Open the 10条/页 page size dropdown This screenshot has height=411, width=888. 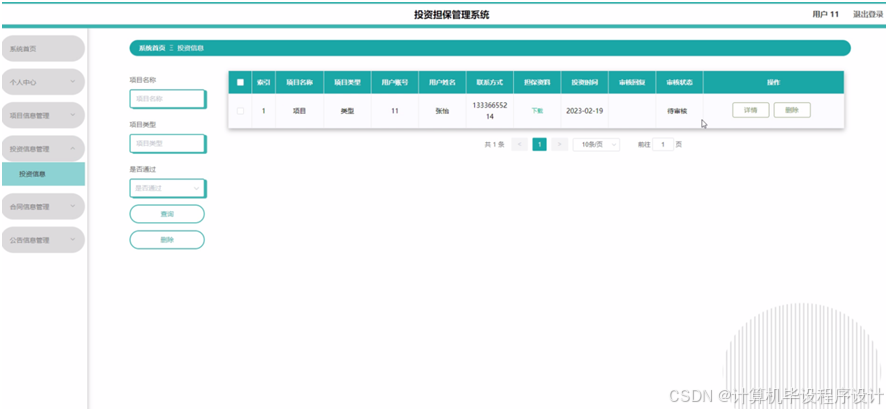(596, 144)
